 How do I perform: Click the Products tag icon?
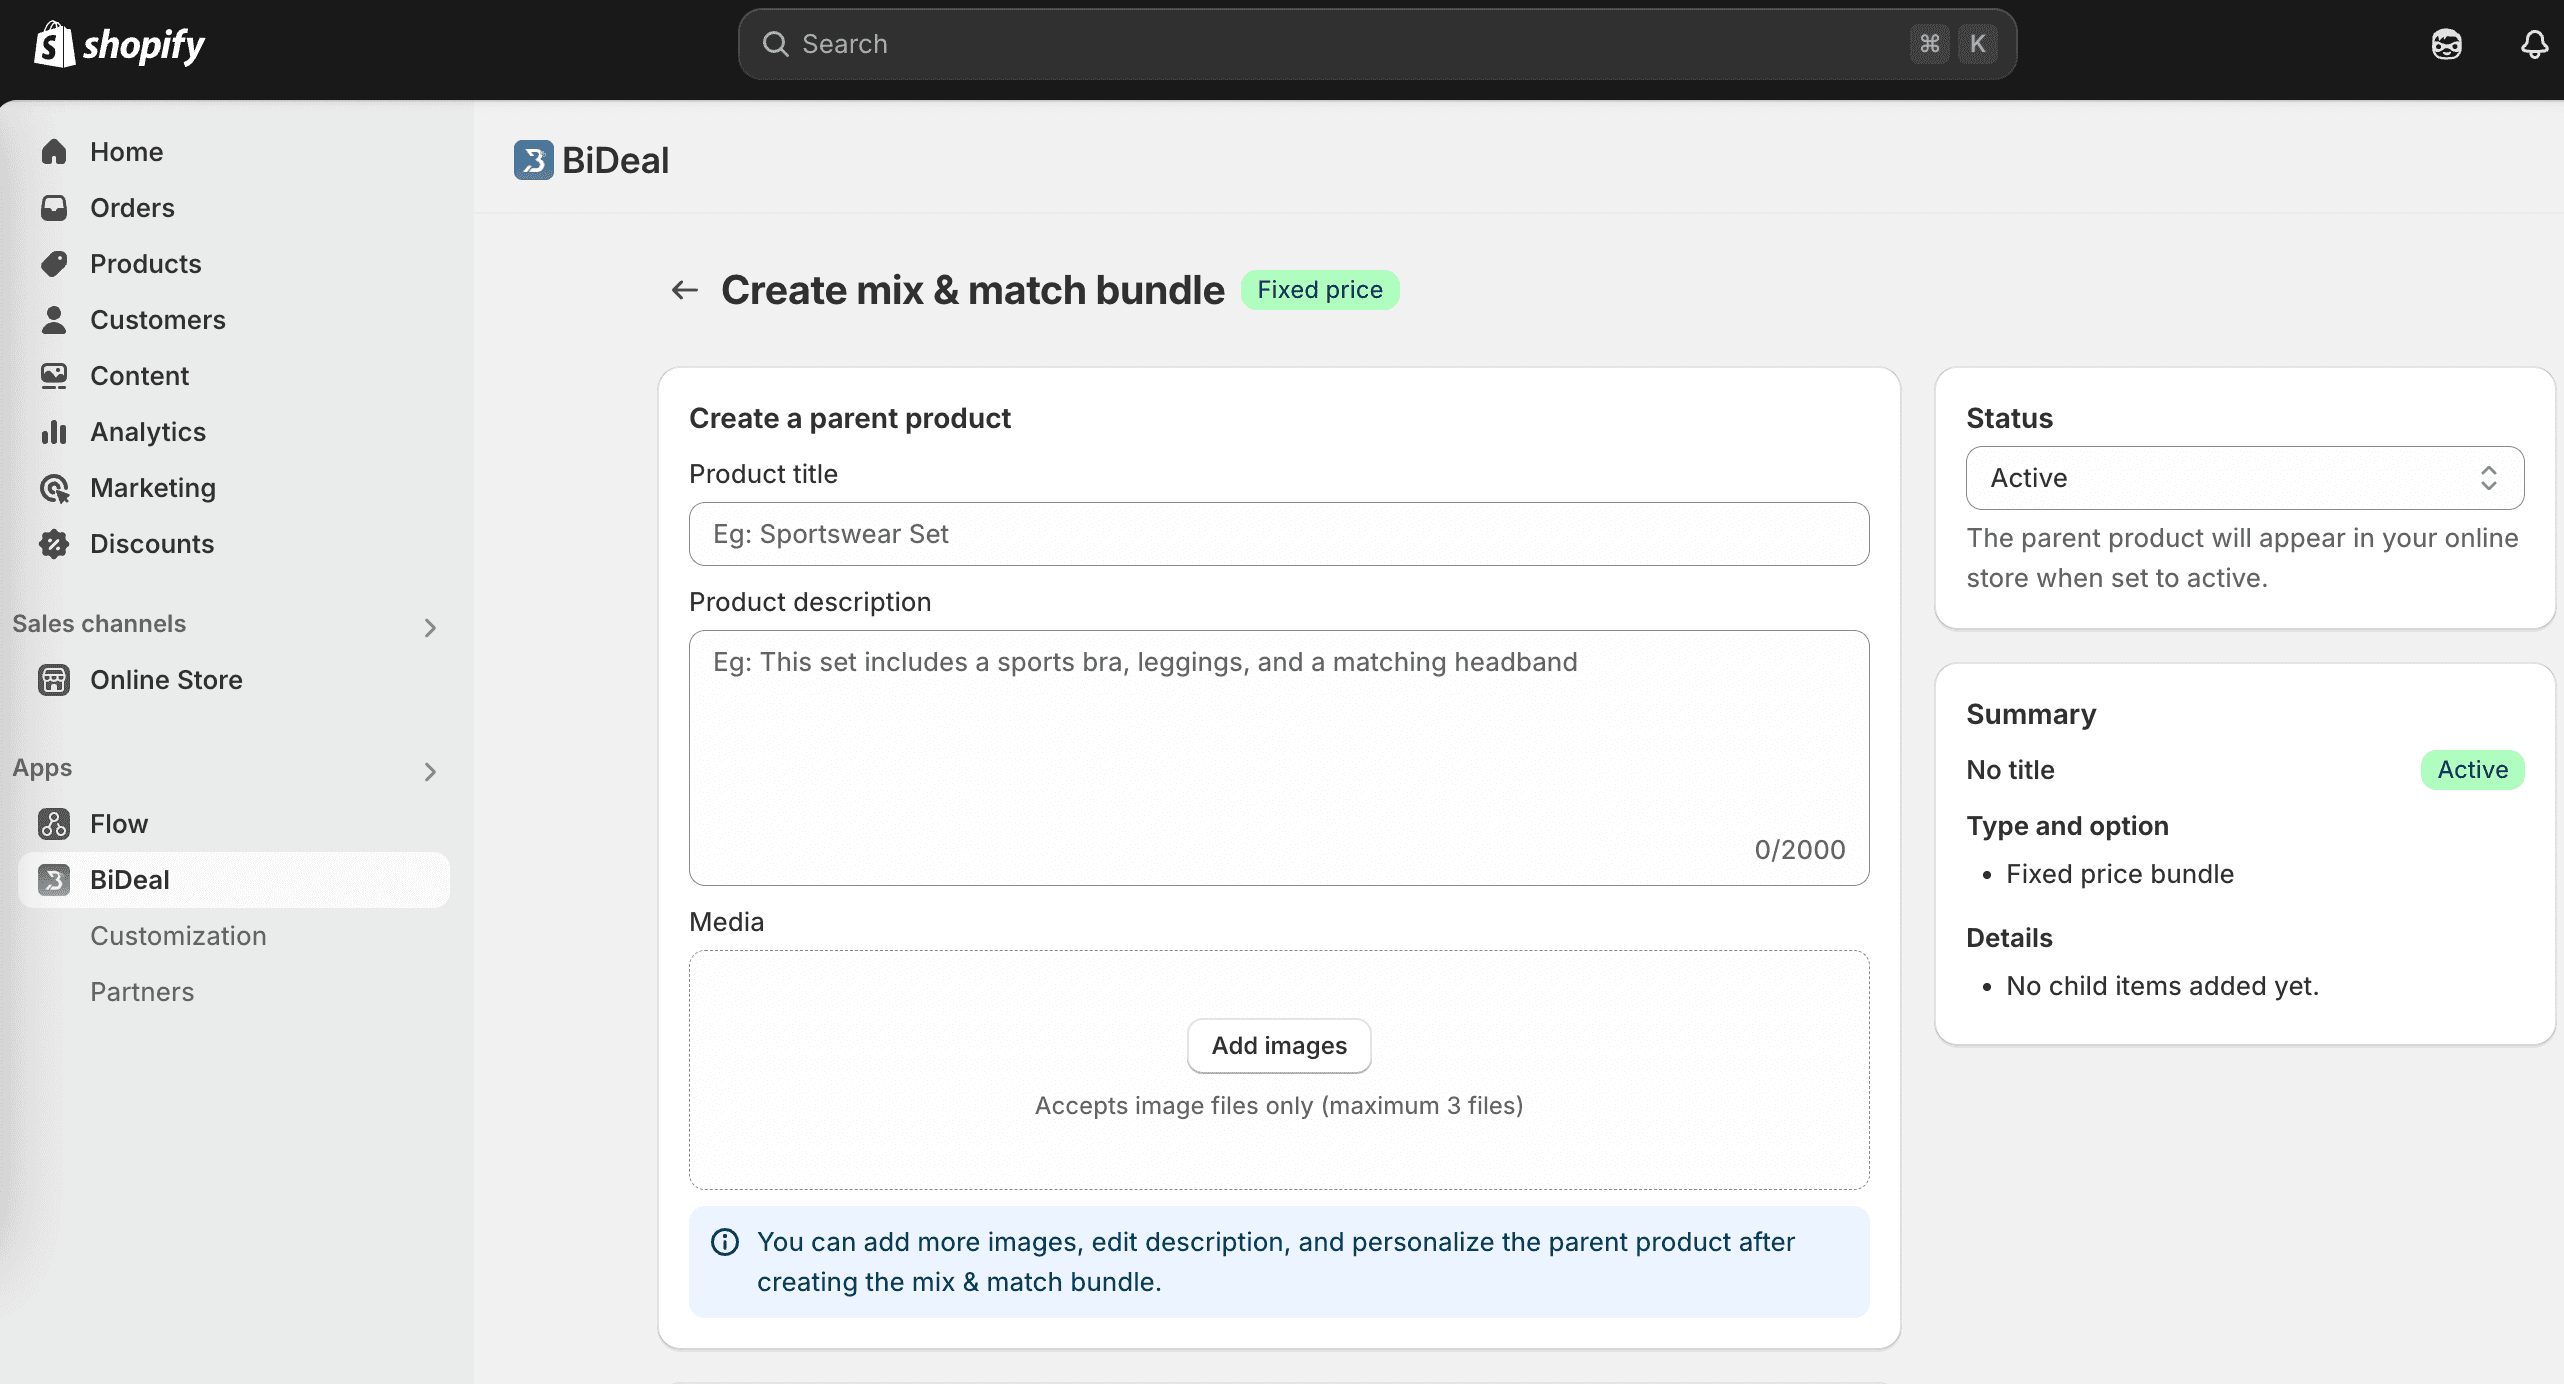tap(54, 263)
